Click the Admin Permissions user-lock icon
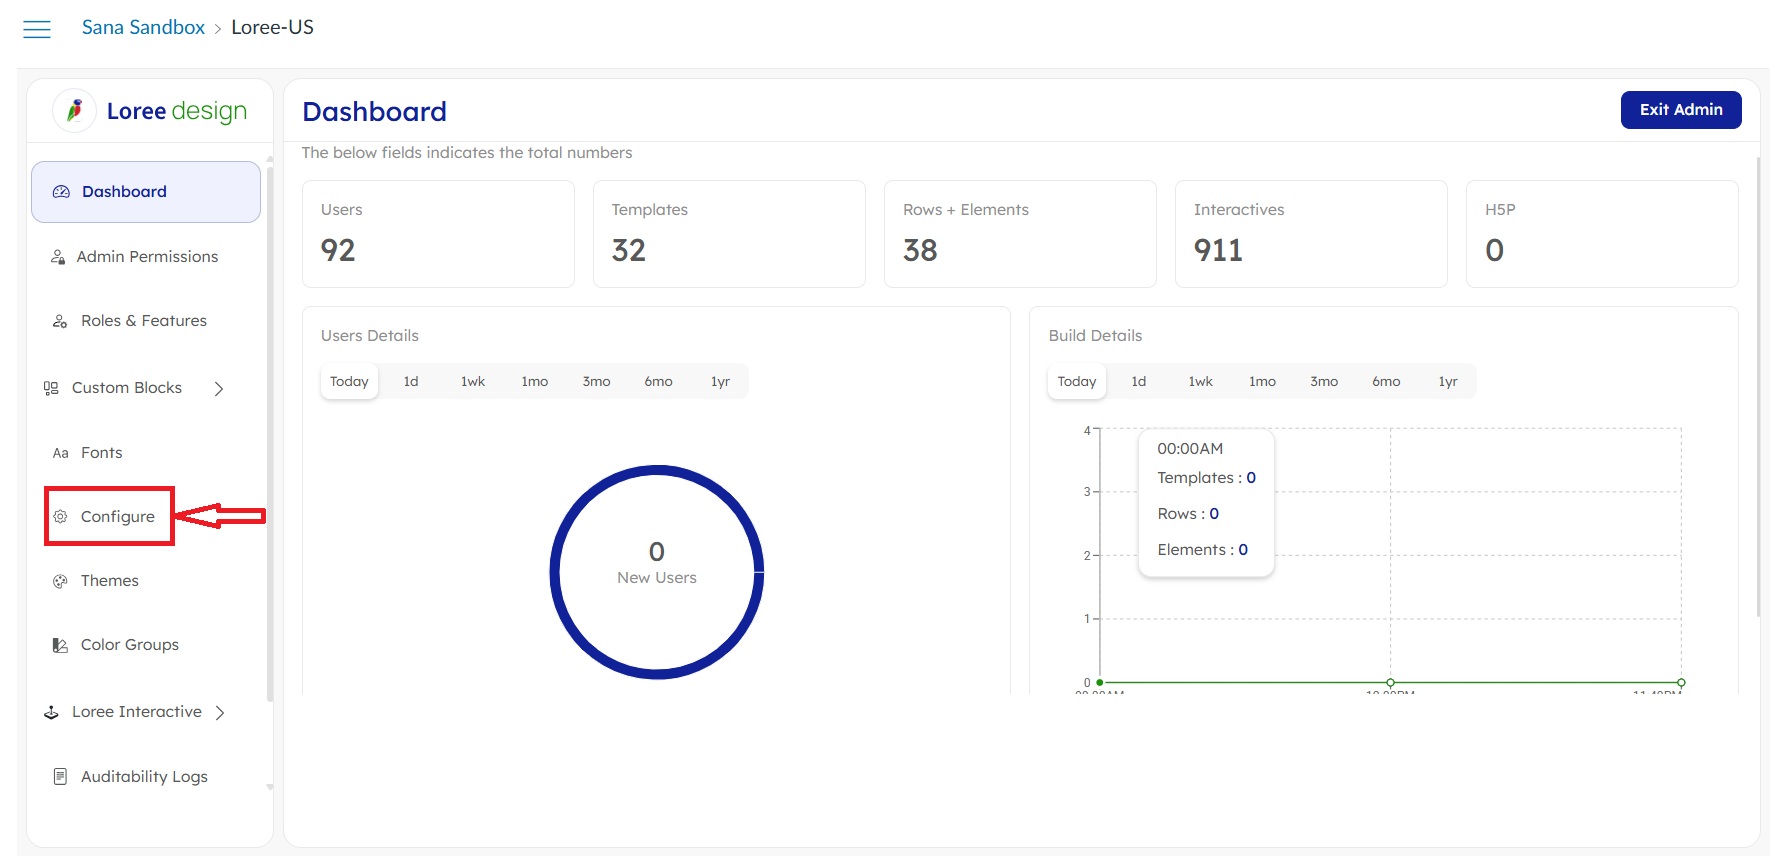1775x856 pixels. pos(58,257)
